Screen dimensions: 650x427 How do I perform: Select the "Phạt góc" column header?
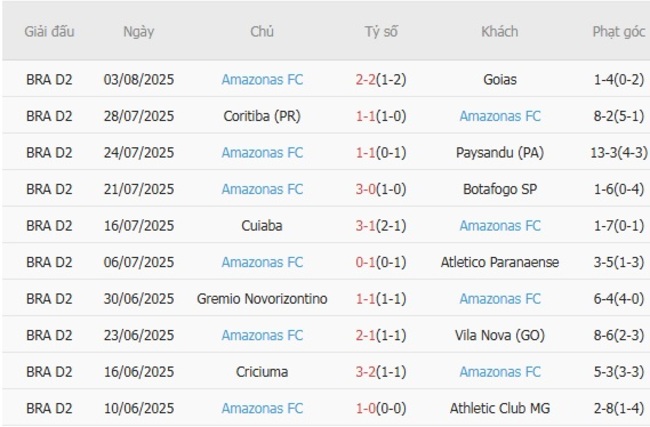[x=616, y=32]
